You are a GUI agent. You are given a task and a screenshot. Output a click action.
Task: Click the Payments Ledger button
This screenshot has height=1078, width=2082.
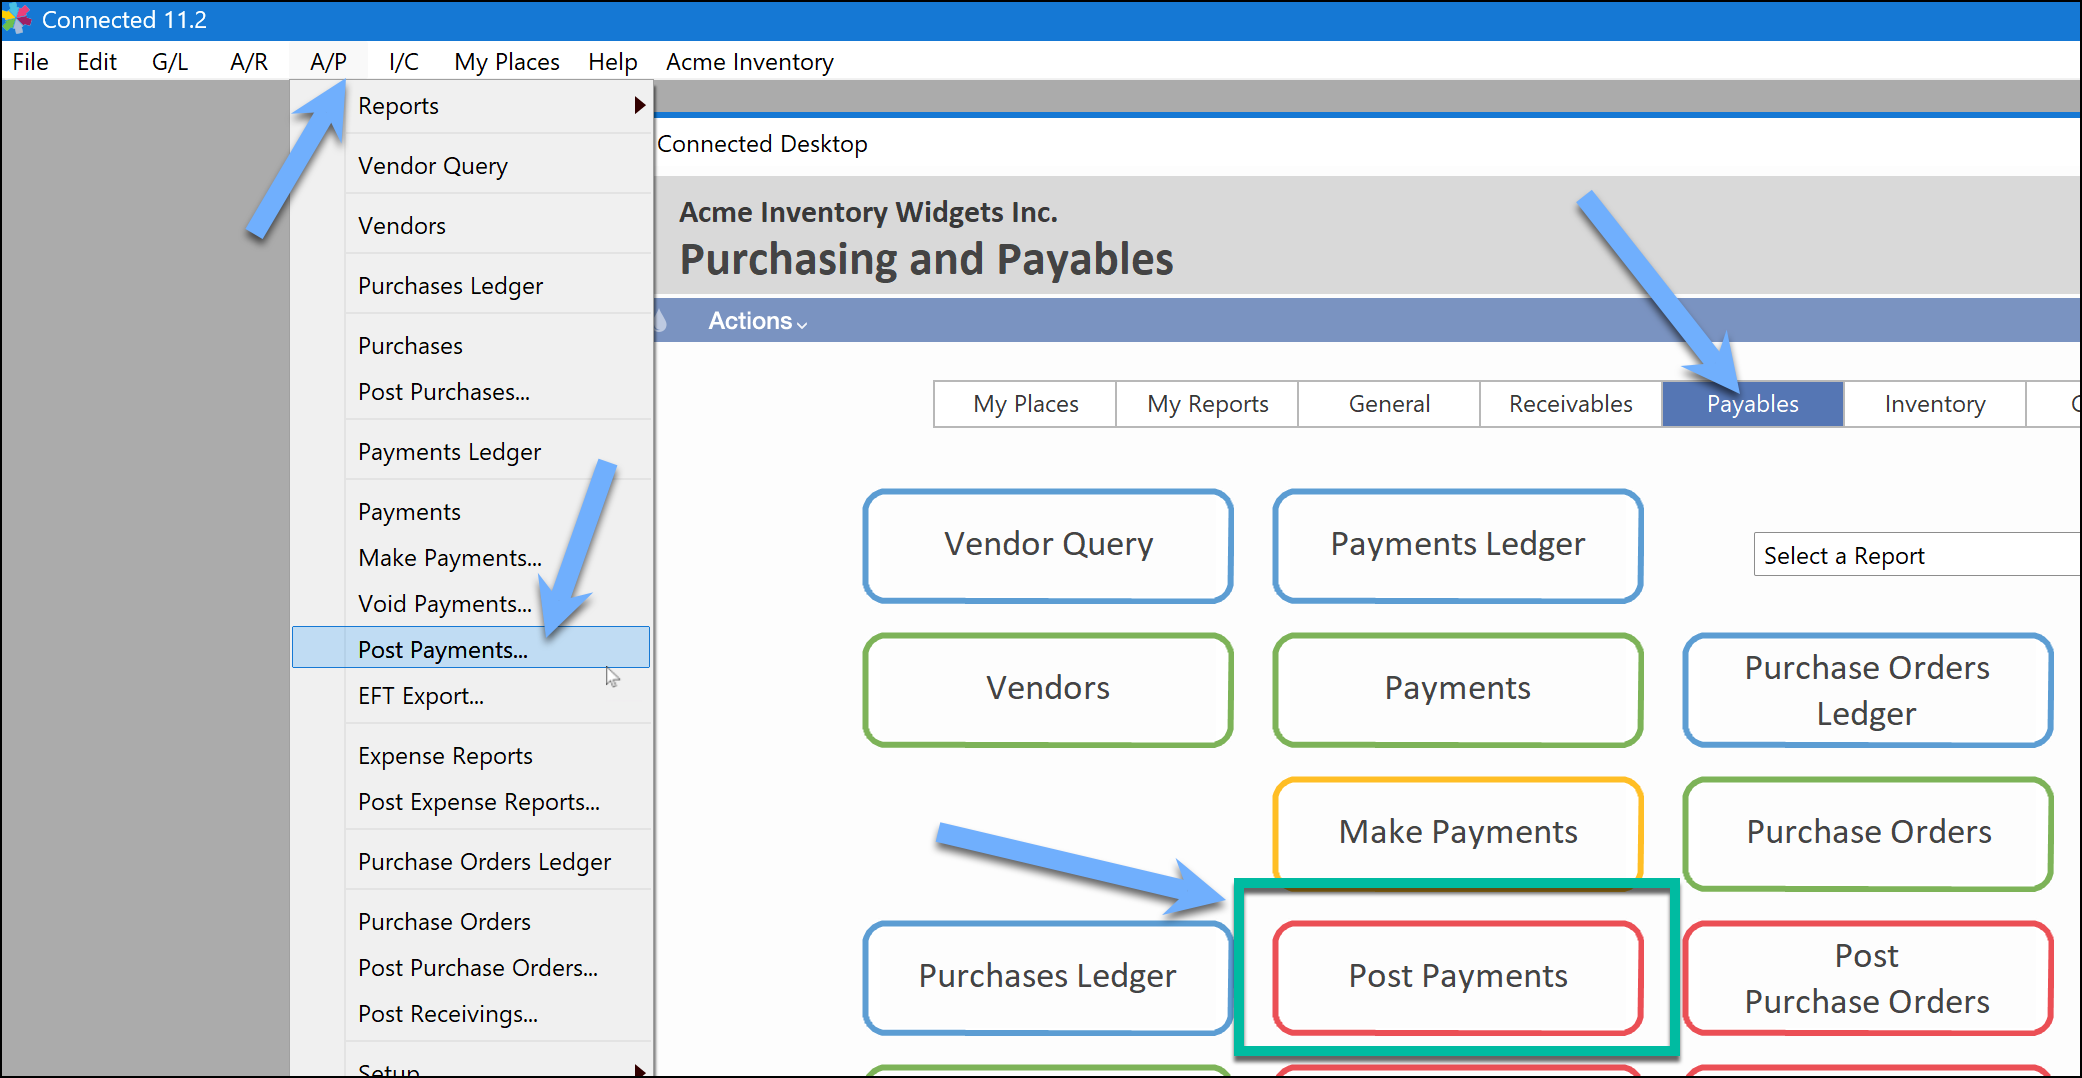[1458, 545]
